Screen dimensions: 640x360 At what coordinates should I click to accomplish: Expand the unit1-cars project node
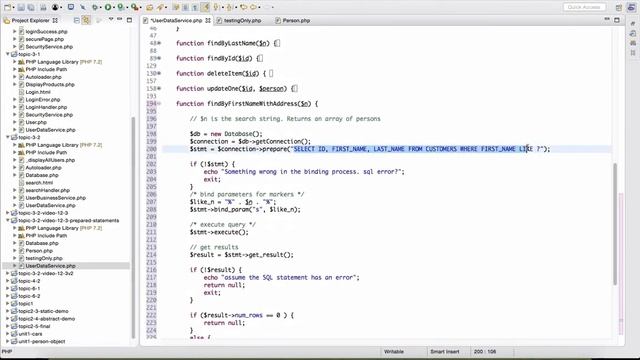click(8, 333)
